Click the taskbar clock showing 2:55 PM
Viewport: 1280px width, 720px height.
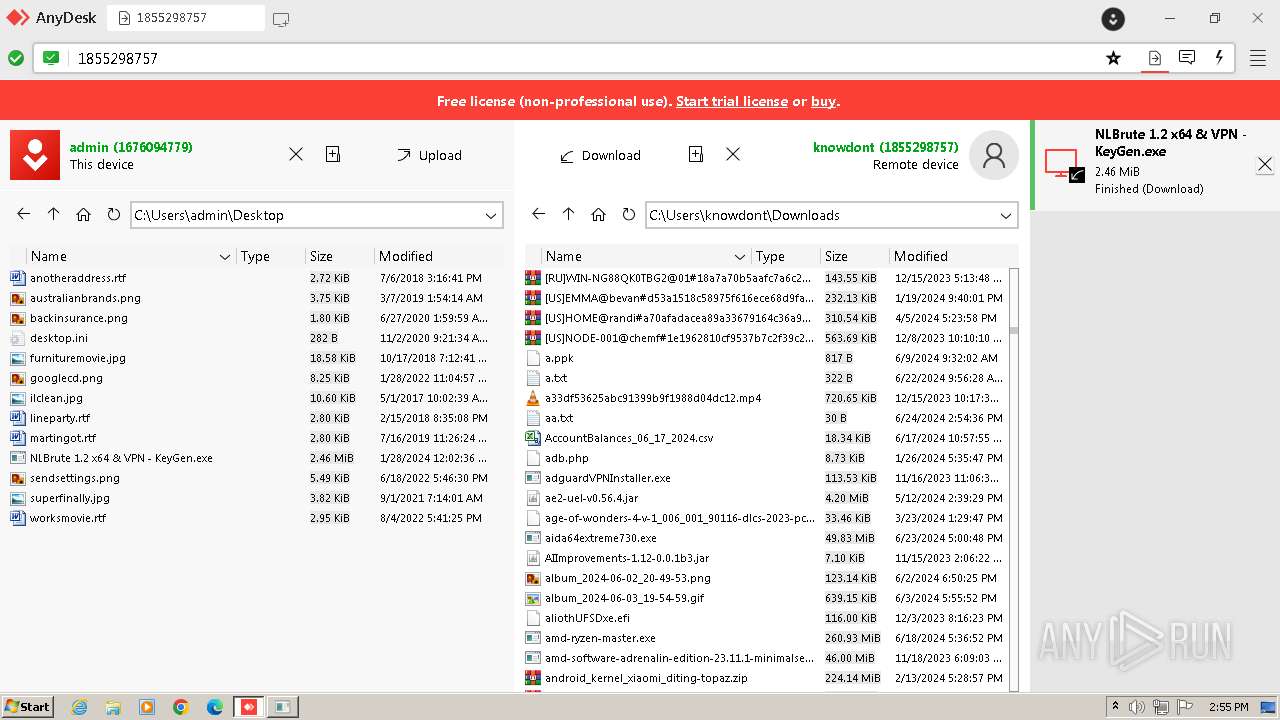pos(1228,707)
